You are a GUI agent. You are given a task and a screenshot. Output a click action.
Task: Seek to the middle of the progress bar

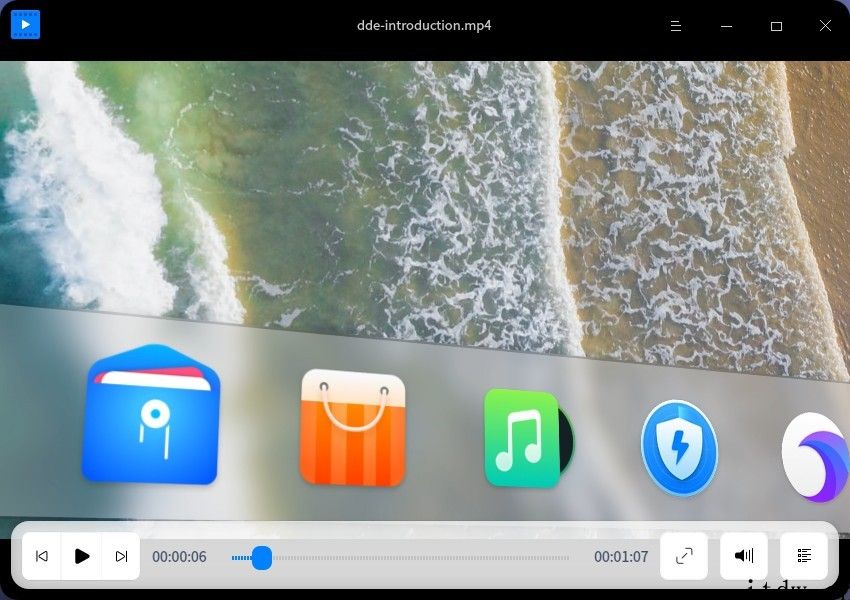[x=401, y=558]
